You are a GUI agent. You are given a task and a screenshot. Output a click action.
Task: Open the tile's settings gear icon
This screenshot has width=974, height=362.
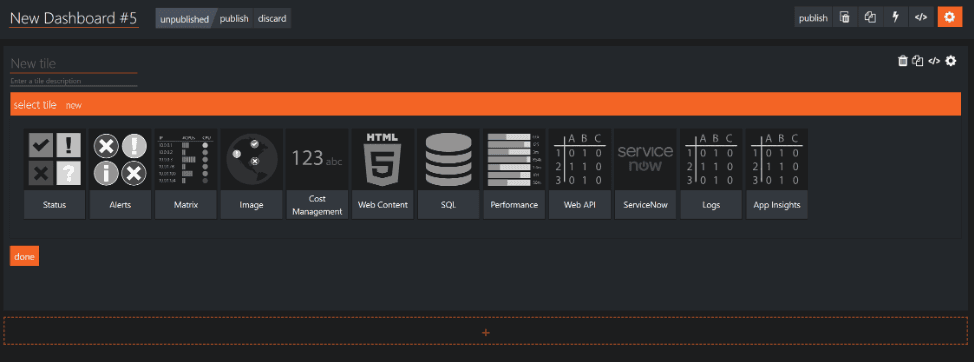pyautogui.click(x=950, y=61)
